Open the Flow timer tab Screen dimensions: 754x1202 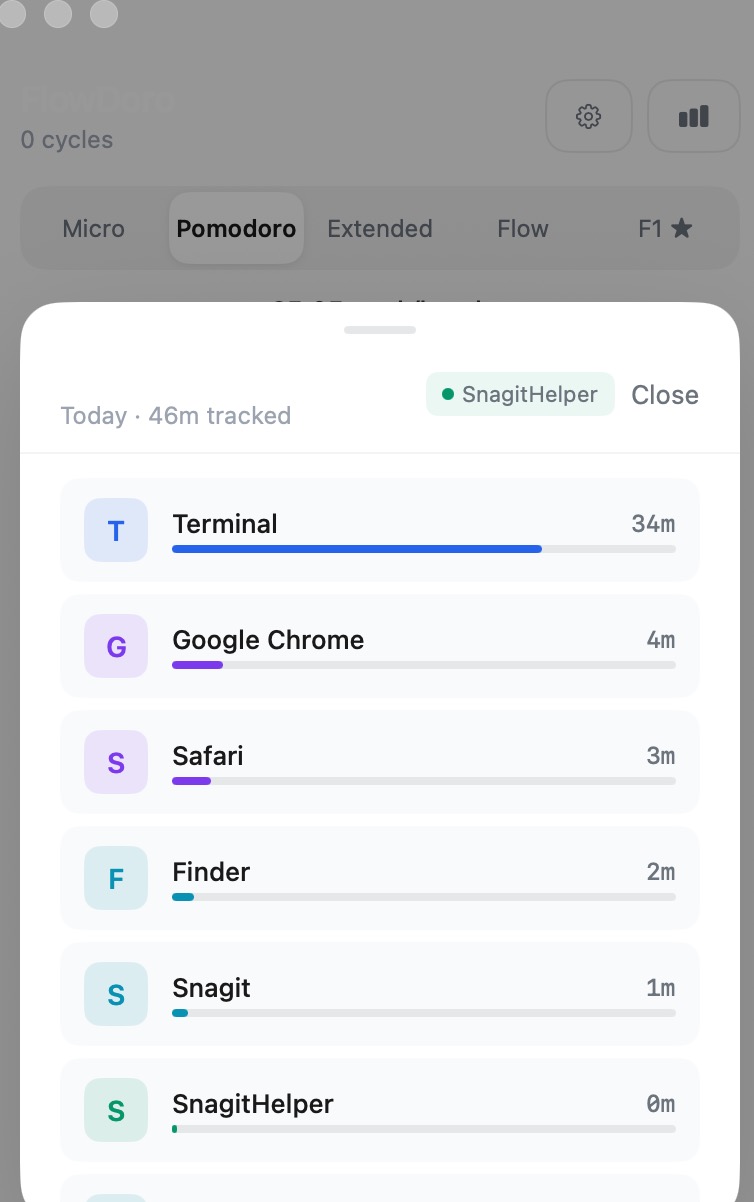pos(522,228)
